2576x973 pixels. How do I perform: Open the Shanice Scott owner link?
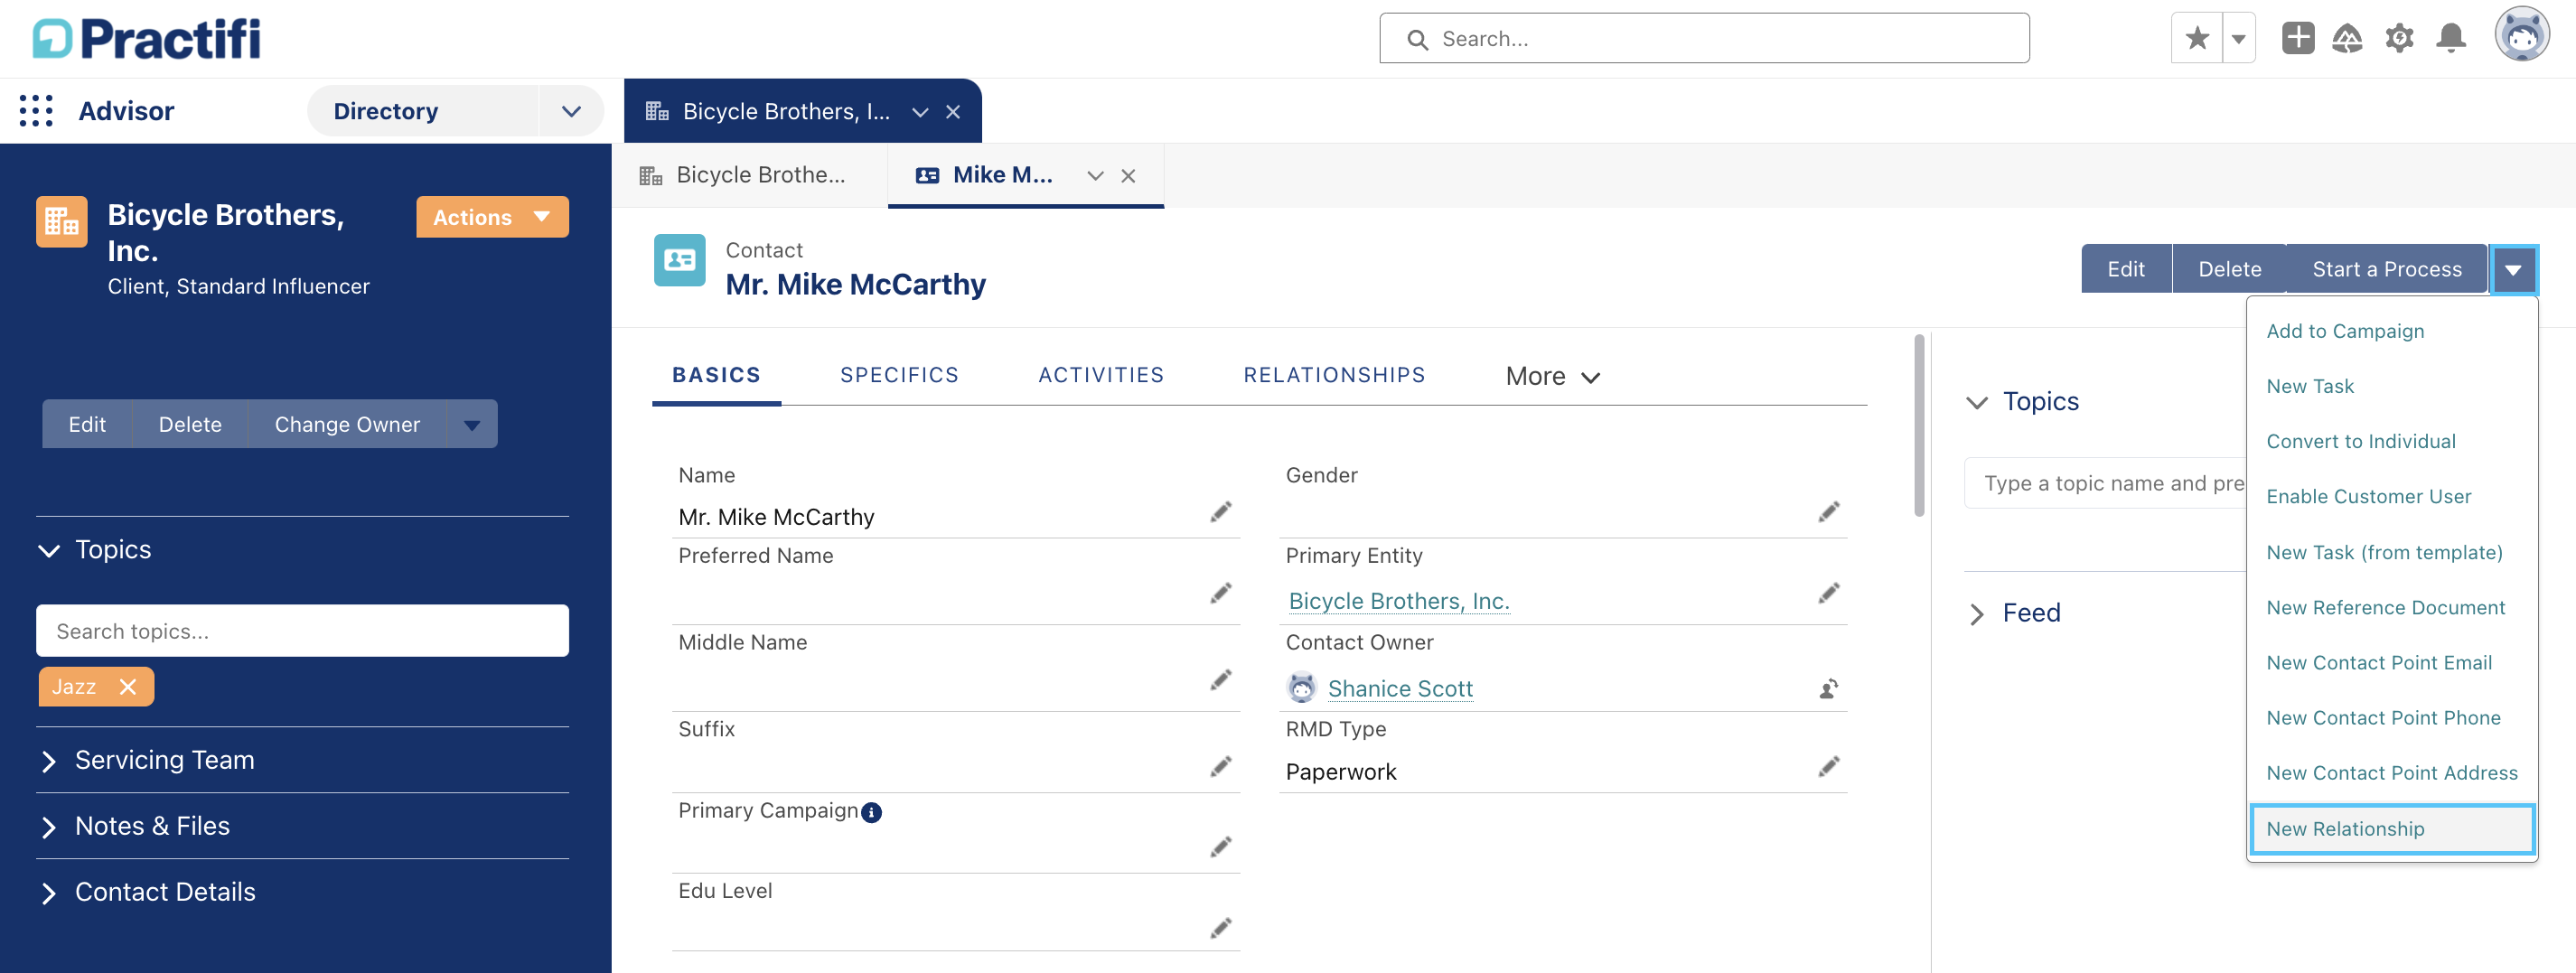(1400, 689)
